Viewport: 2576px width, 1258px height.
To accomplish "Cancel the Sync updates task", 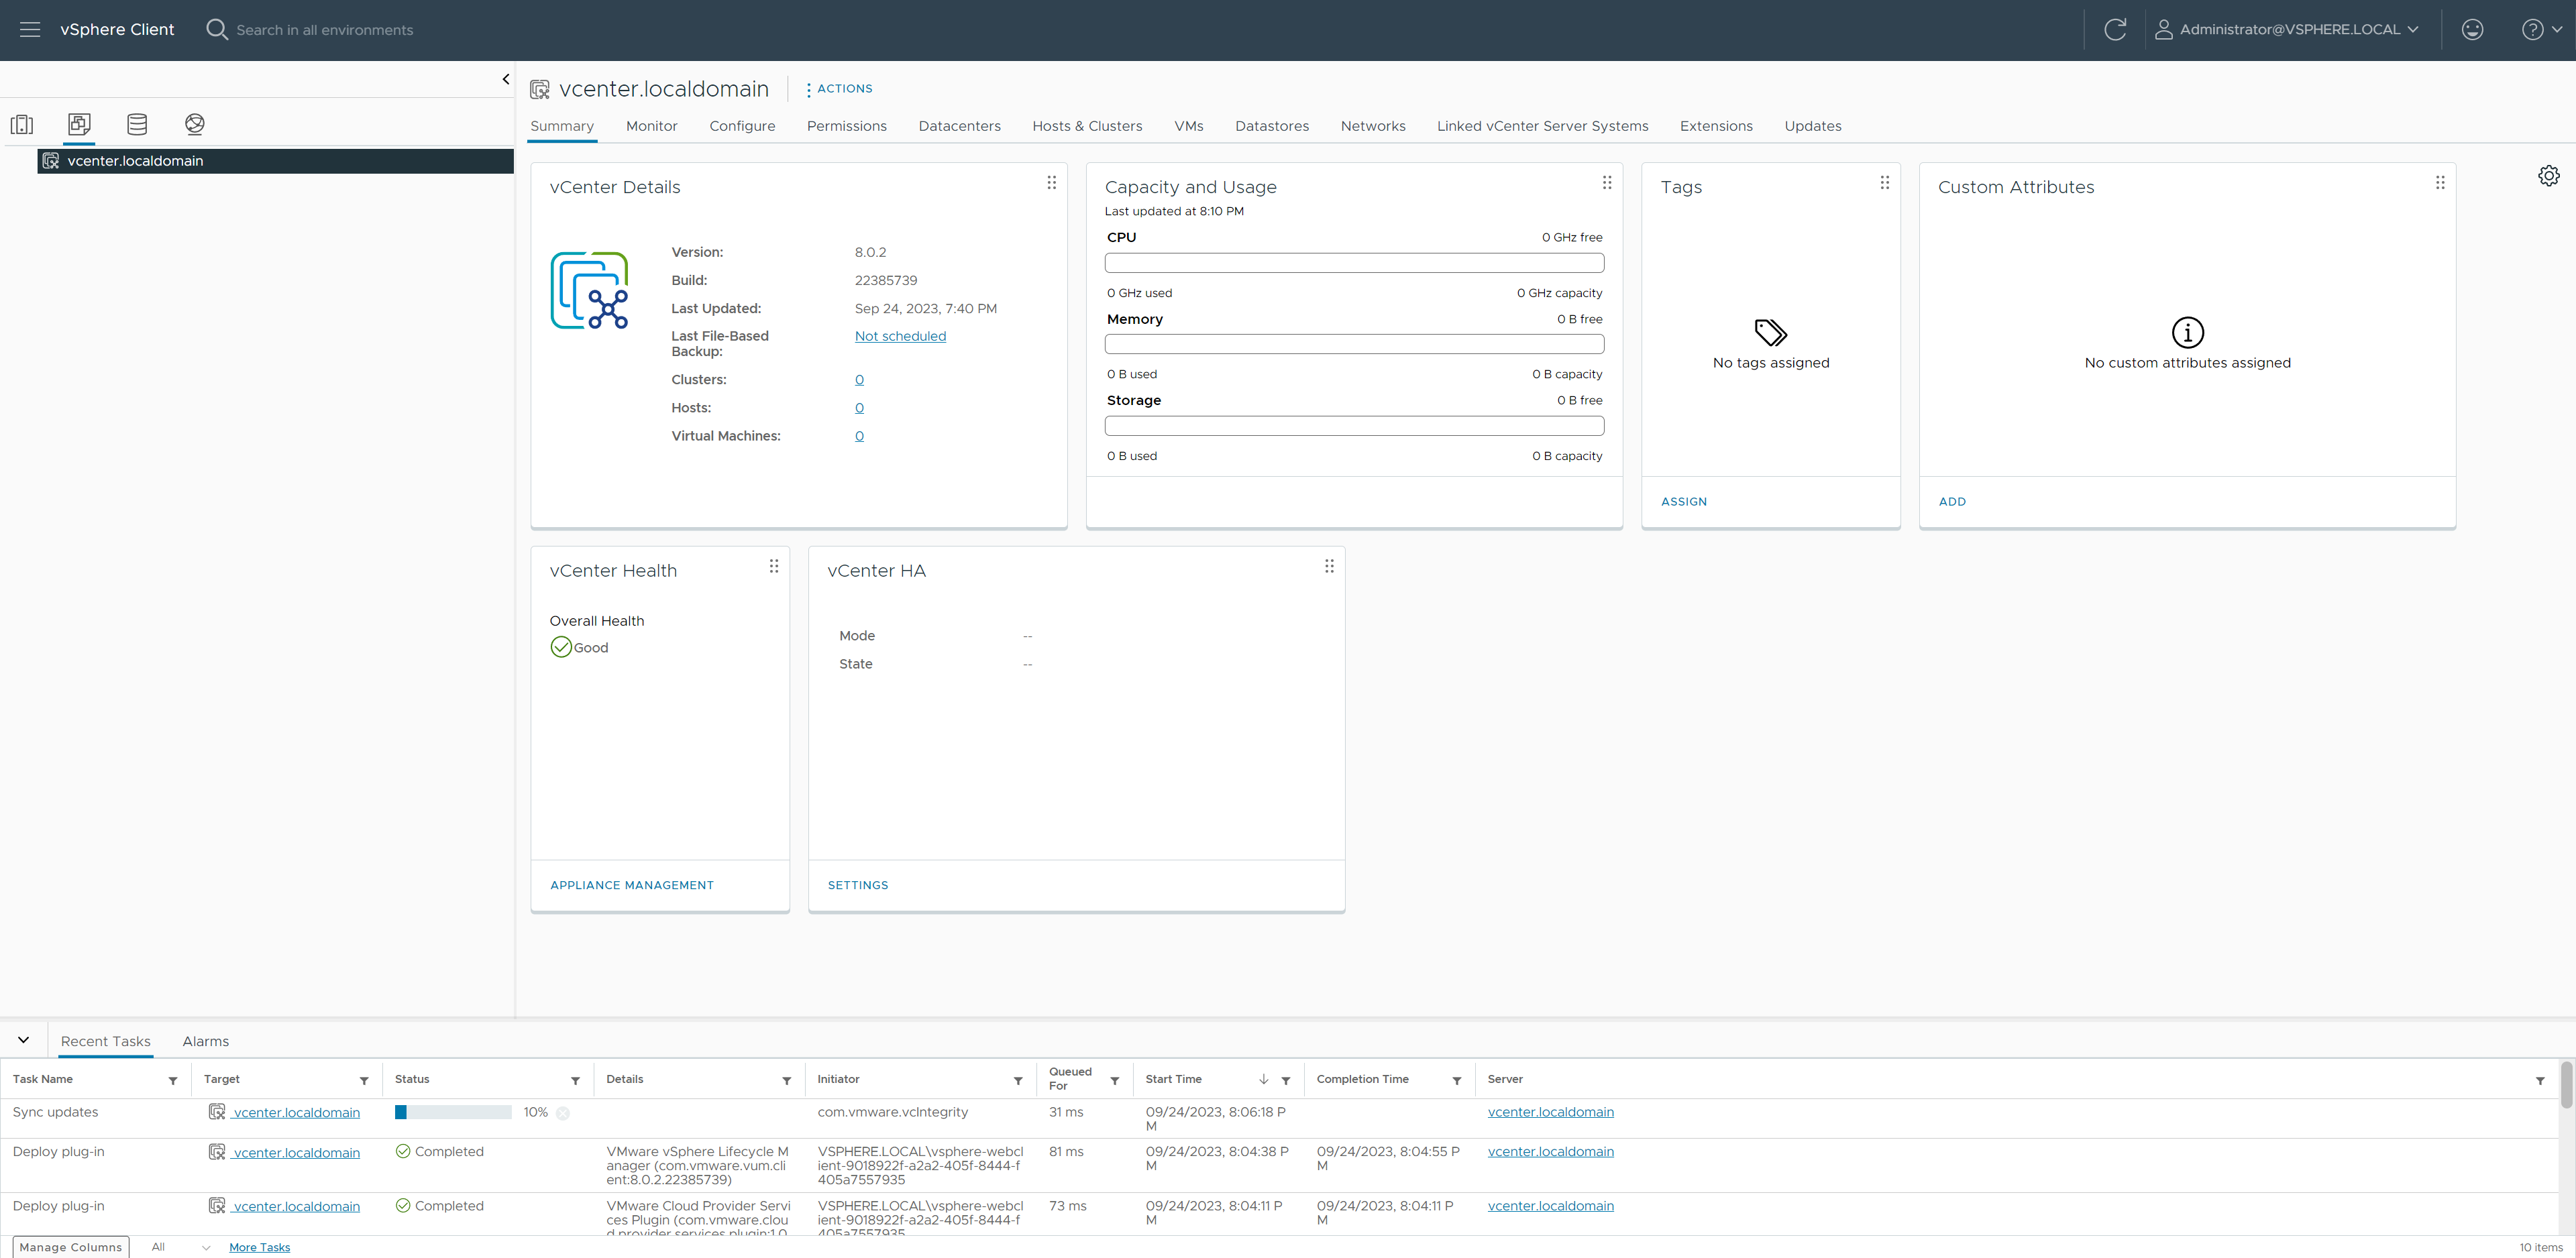I will pyautogui.click(x=563, y=1113).
